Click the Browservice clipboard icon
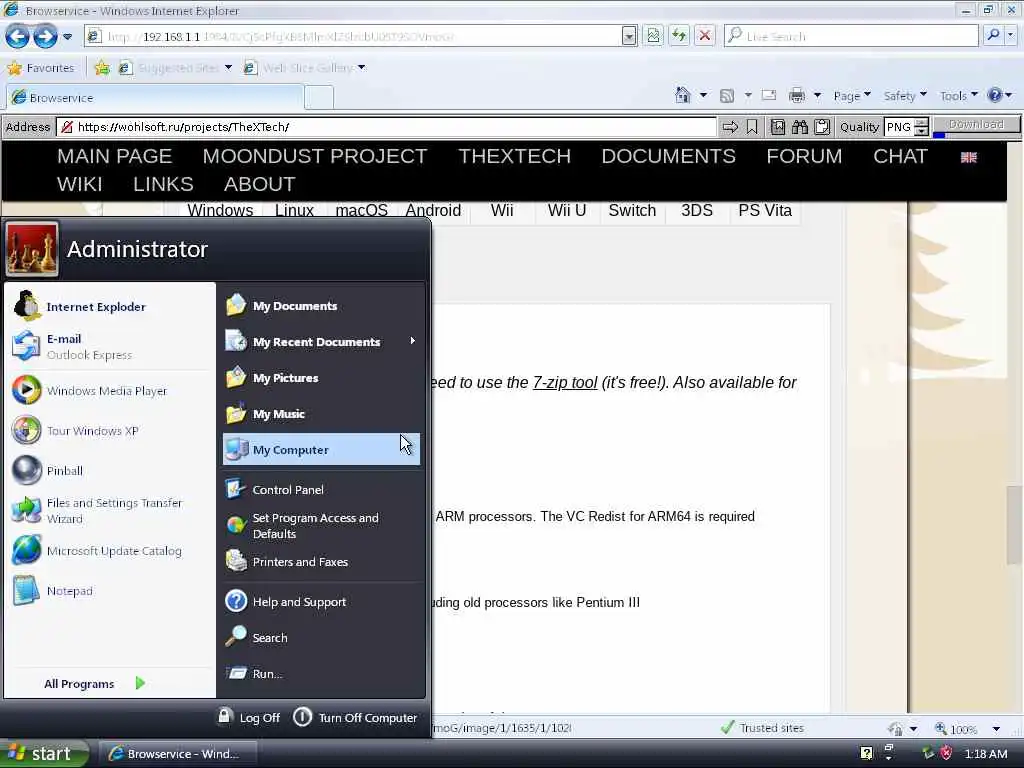This screenshot has width=1024, height=768. [x=822, y=127]
